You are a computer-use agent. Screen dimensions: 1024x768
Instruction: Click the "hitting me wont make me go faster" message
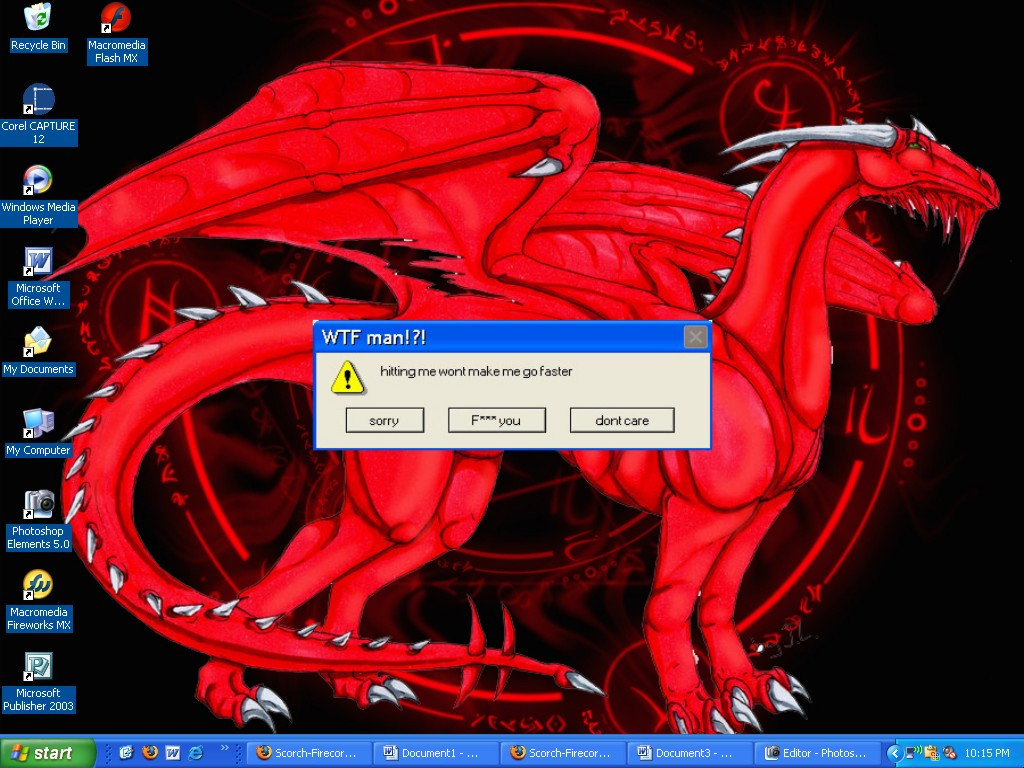tap(476, 372)
